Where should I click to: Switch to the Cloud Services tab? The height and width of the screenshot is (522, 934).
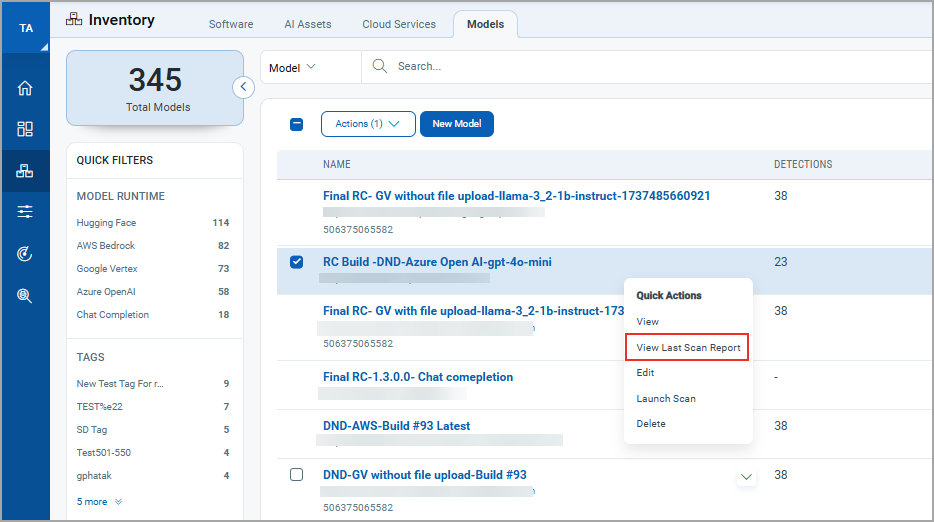[x=399, y=24]
